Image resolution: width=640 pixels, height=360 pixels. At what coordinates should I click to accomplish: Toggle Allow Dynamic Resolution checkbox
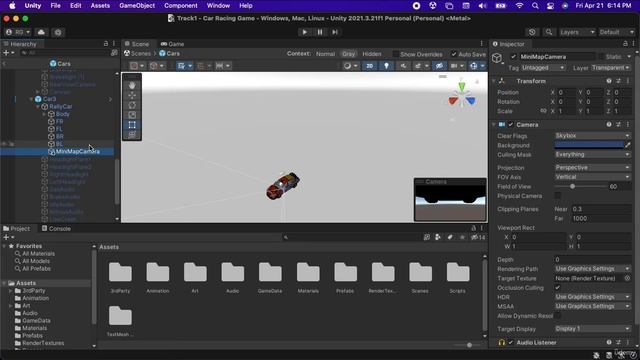click(x=558, y=316)
